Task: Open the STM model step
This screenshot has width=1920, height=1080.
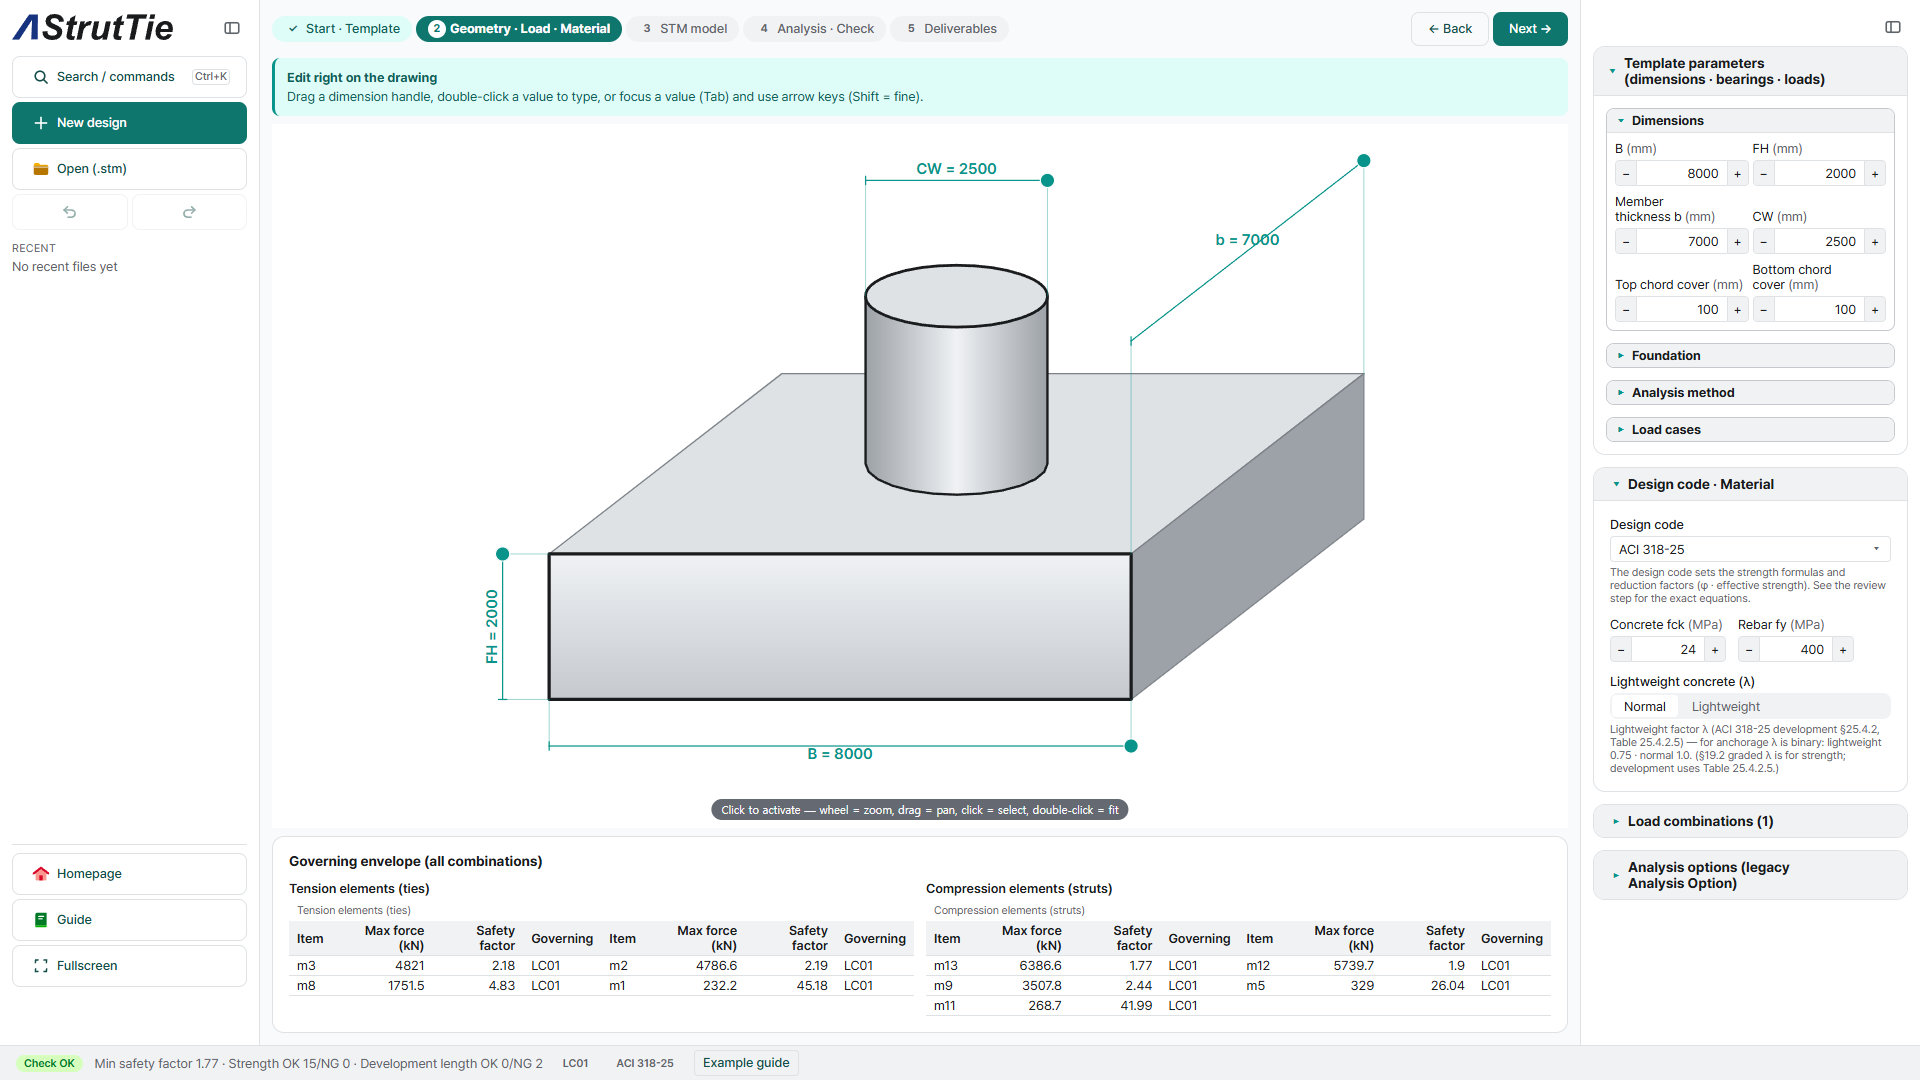Action: 685,29
